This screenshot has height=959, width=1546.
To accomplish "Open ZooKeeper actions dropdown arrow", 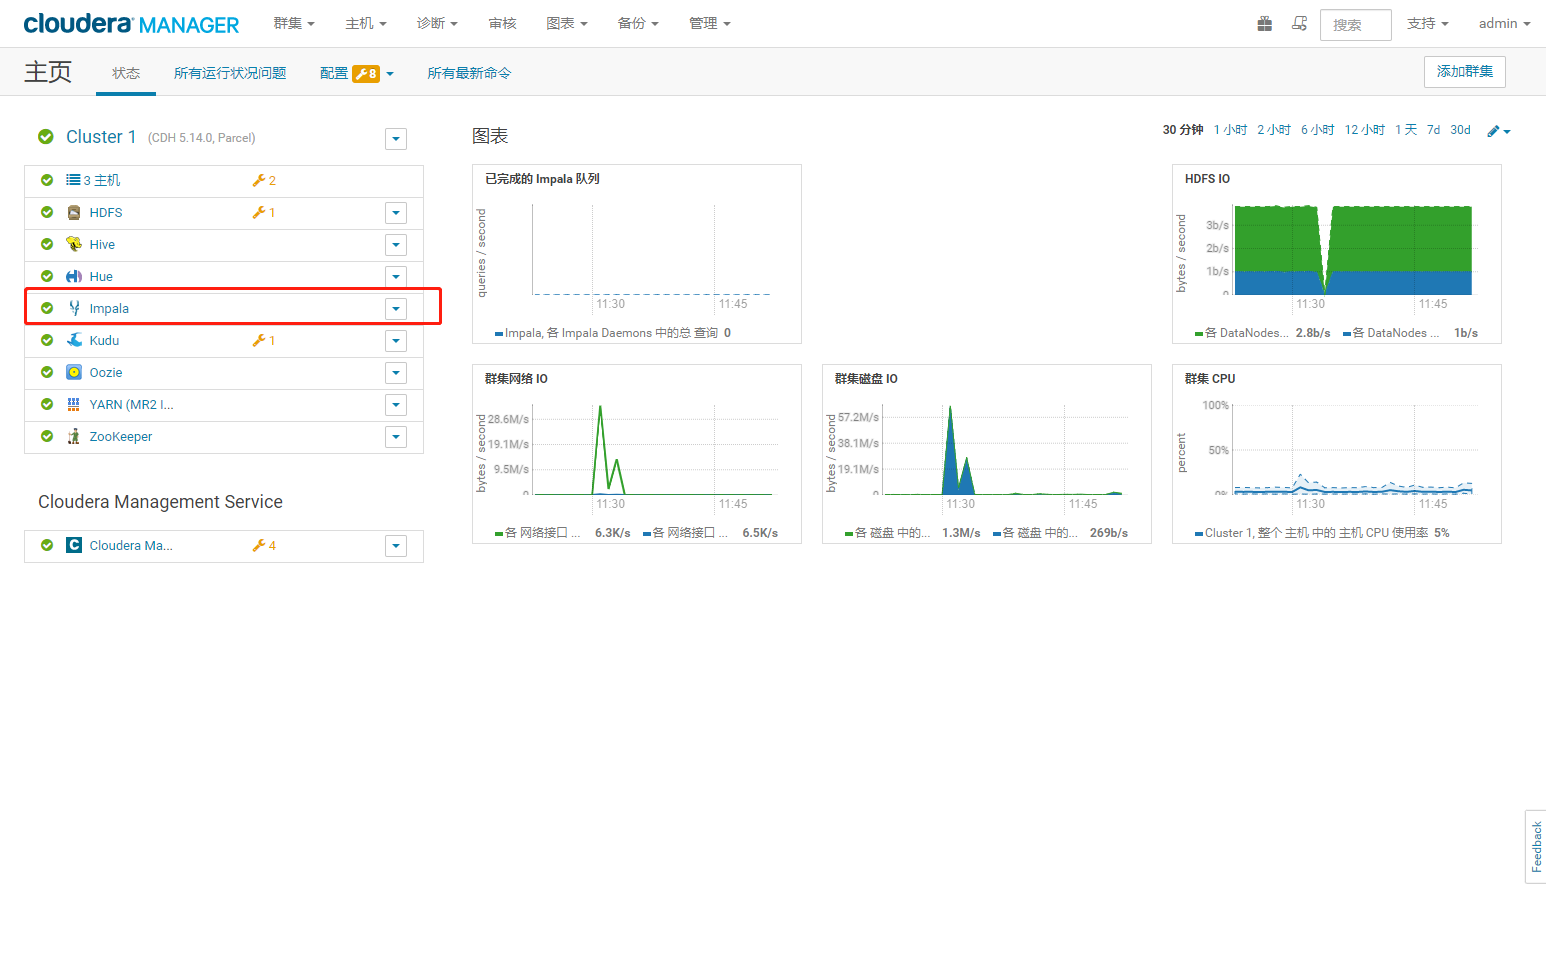I will pos(396,437).
